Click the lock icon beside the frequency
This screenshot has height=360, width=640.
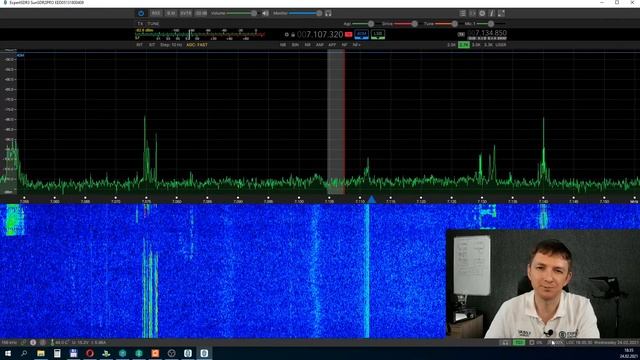click(293, 35)
